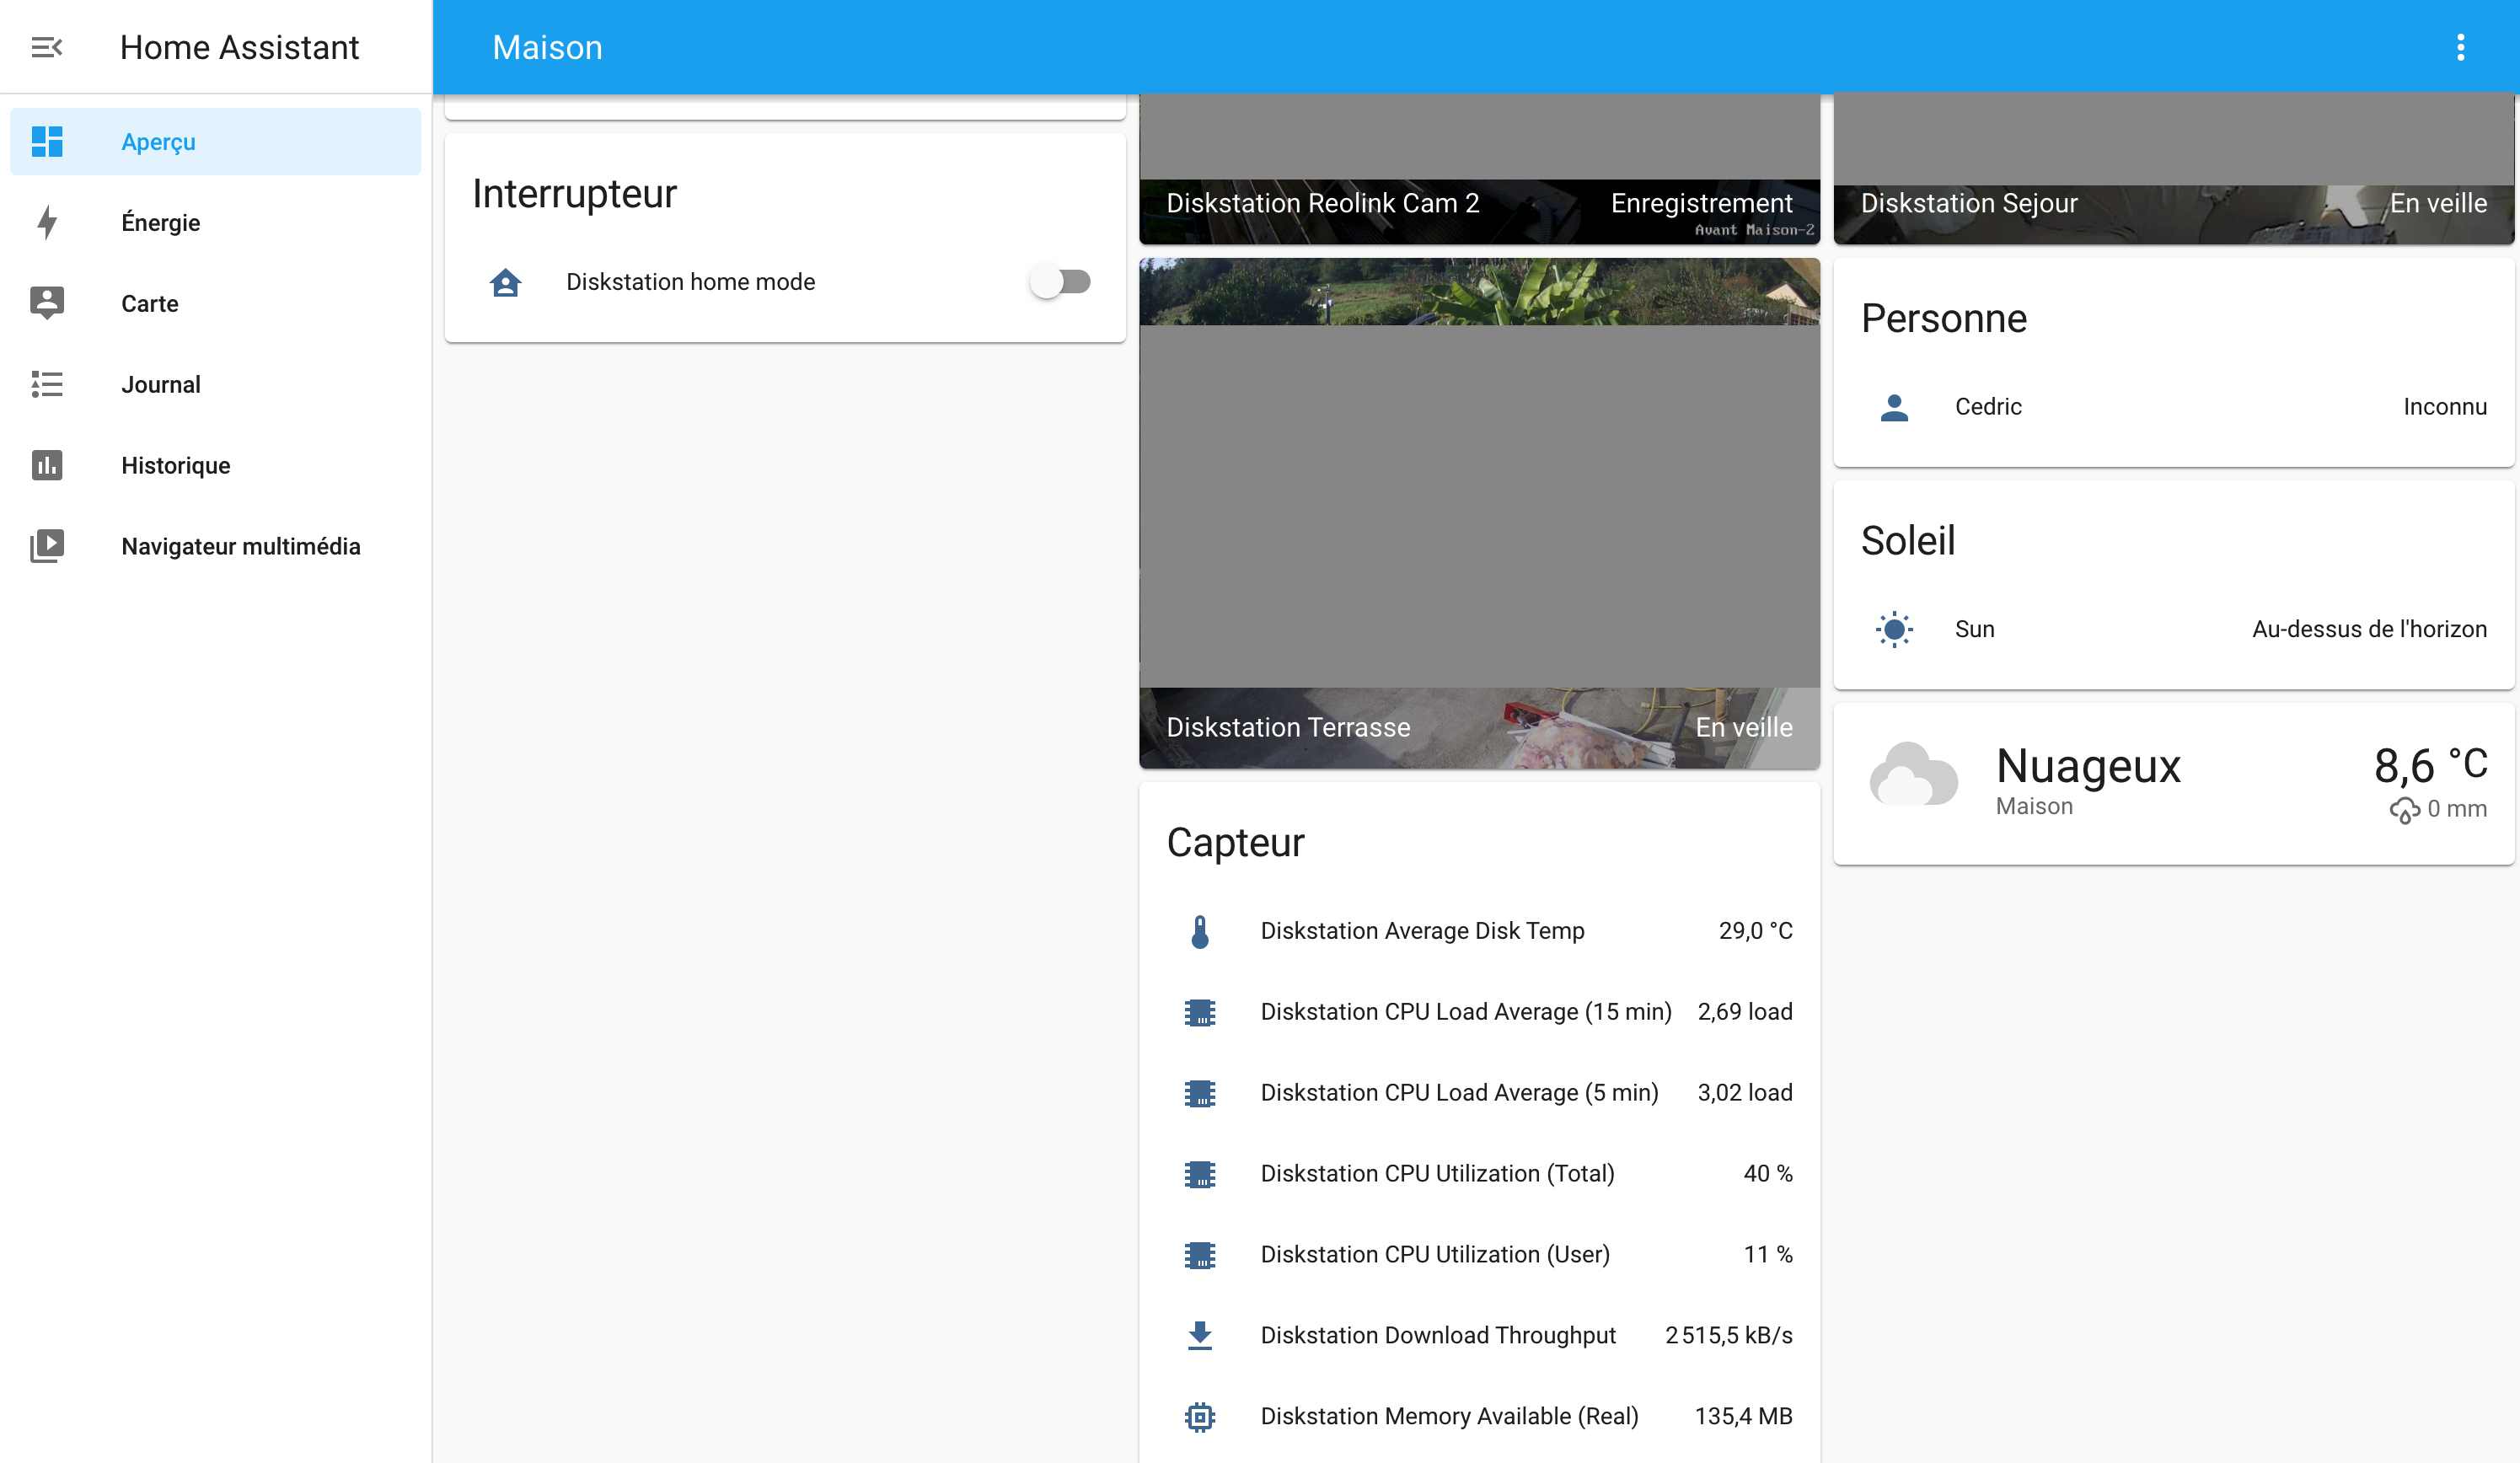Click the cloudy weather icon

1913,775
